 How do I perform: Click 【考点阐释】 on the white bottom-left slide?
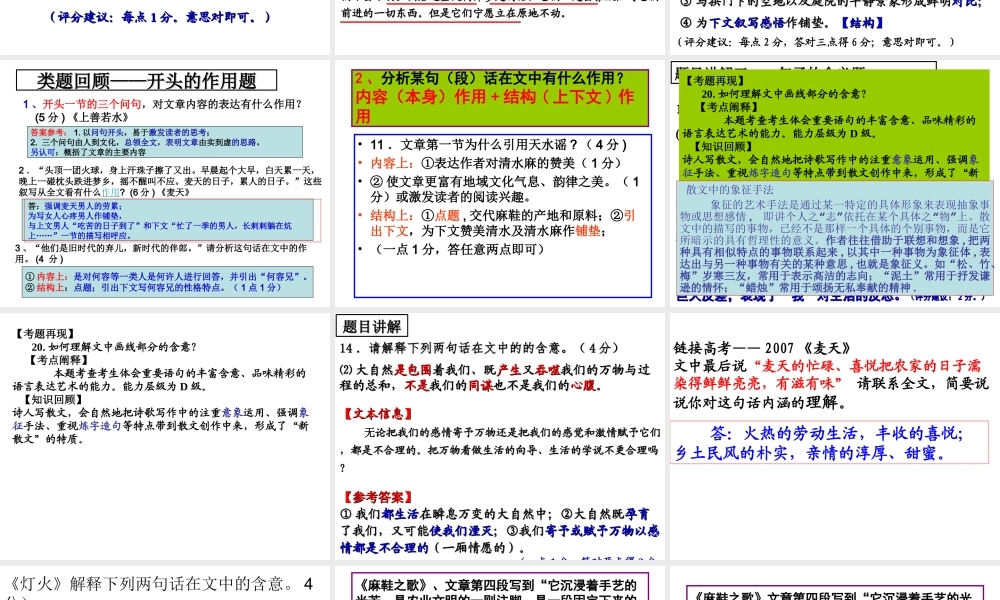(57, 360)
